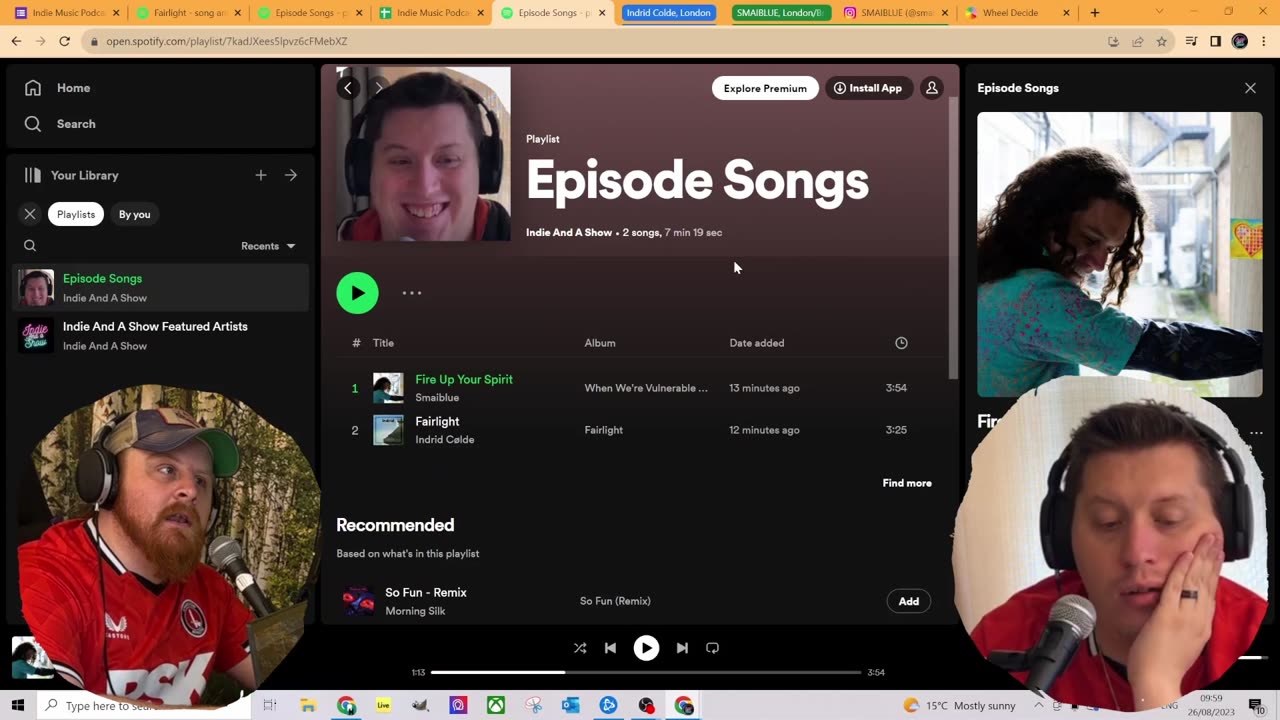The width and height of the screenshot is (1280, 720).
Task: Play the current track in player bar
Action: [646, 648]
